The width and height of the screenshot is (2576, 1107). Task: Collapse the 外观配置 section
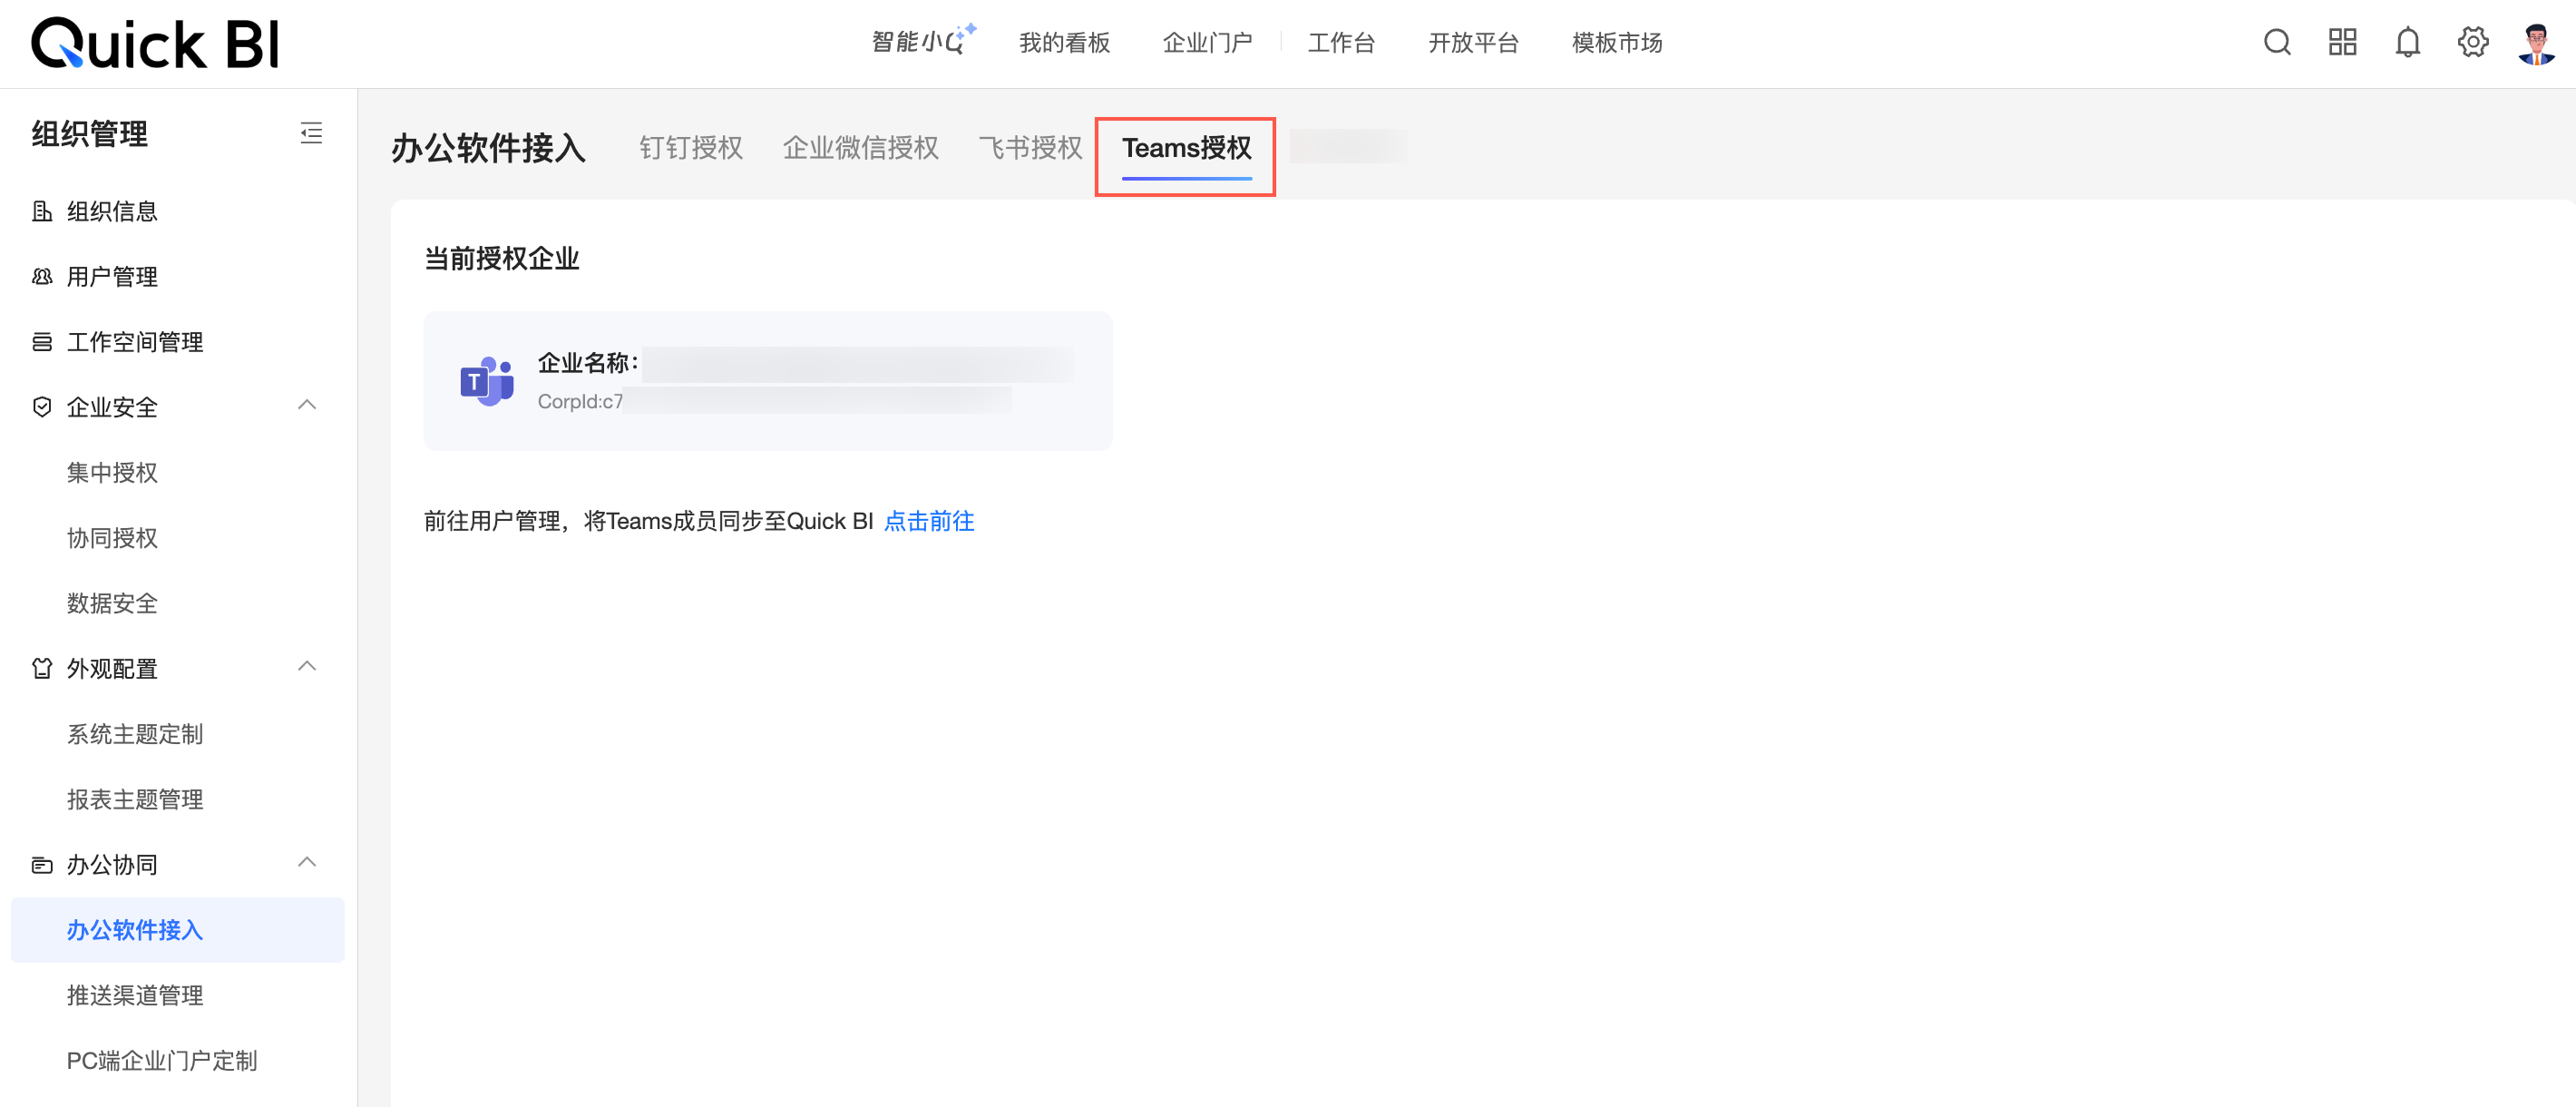coord(307,667)
